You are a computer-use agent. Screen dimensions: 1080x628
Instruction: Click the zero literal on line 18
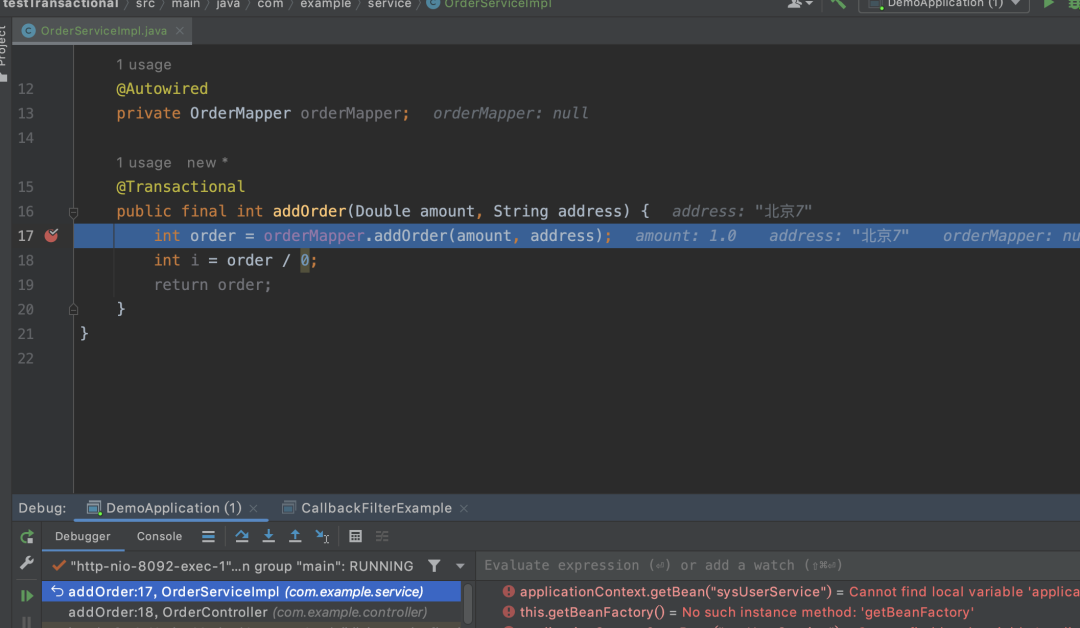click(304, 260)
